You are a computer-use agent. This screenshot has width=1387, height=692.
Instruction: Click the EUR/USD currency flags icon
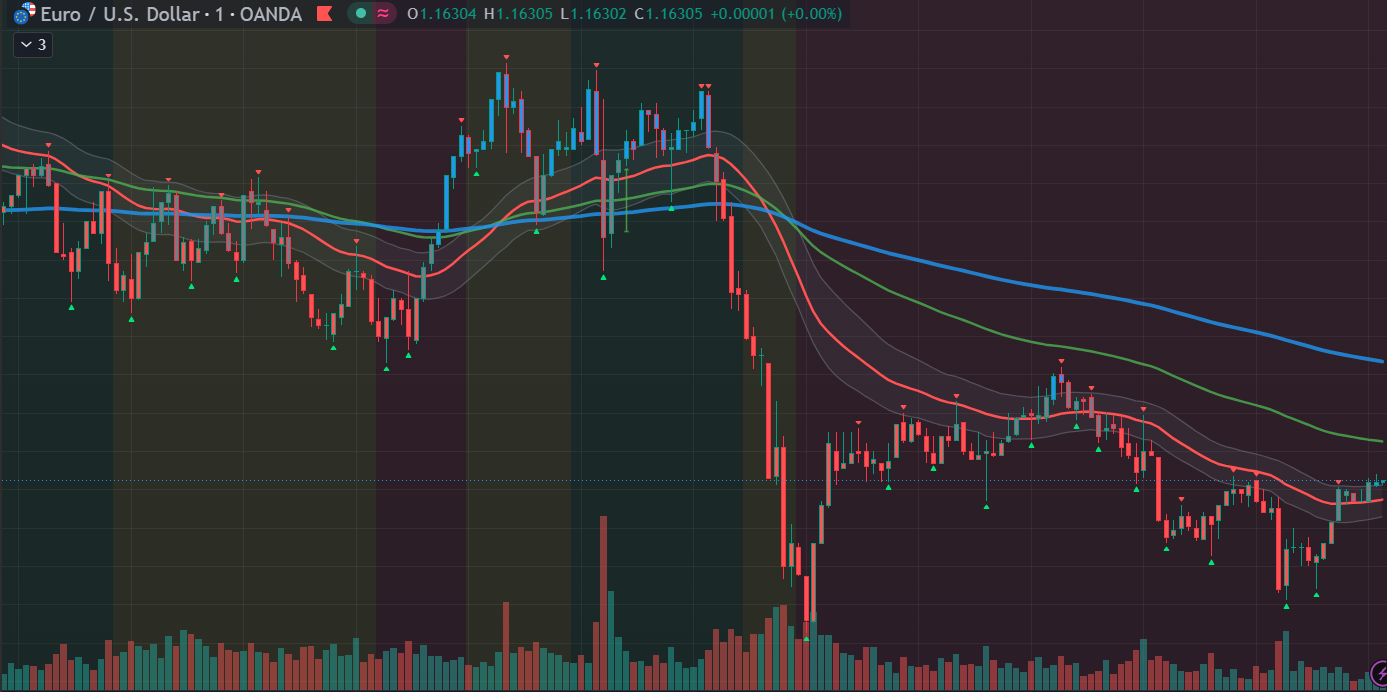pyautogui.click(x=24, y=14)
